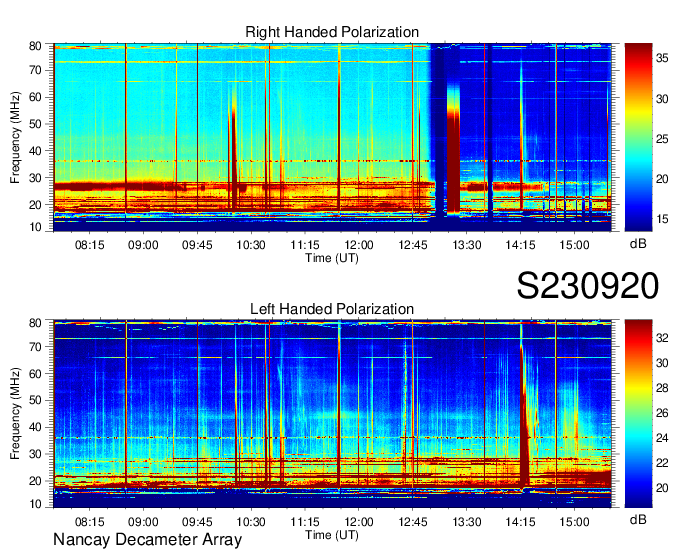Screen dimensions: 680x552
Task: Click the 10:30 tick of the left-handed plot
Action: tap(251, 522)
